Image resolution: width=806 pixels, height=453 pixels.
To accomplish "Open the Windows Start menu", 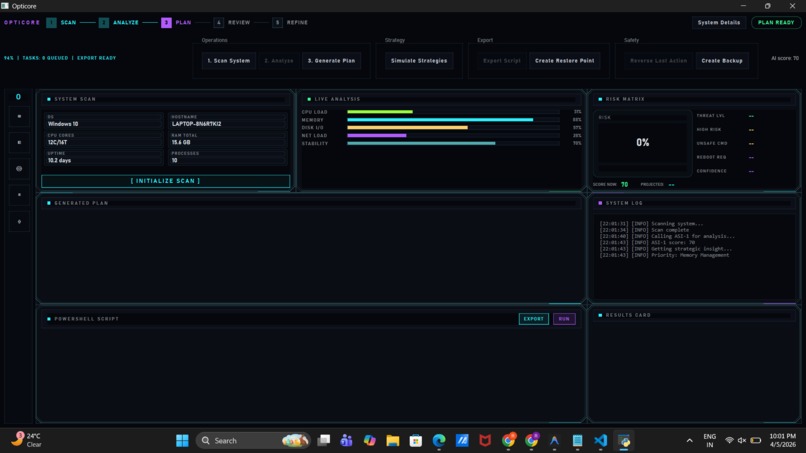I will 182,441.
